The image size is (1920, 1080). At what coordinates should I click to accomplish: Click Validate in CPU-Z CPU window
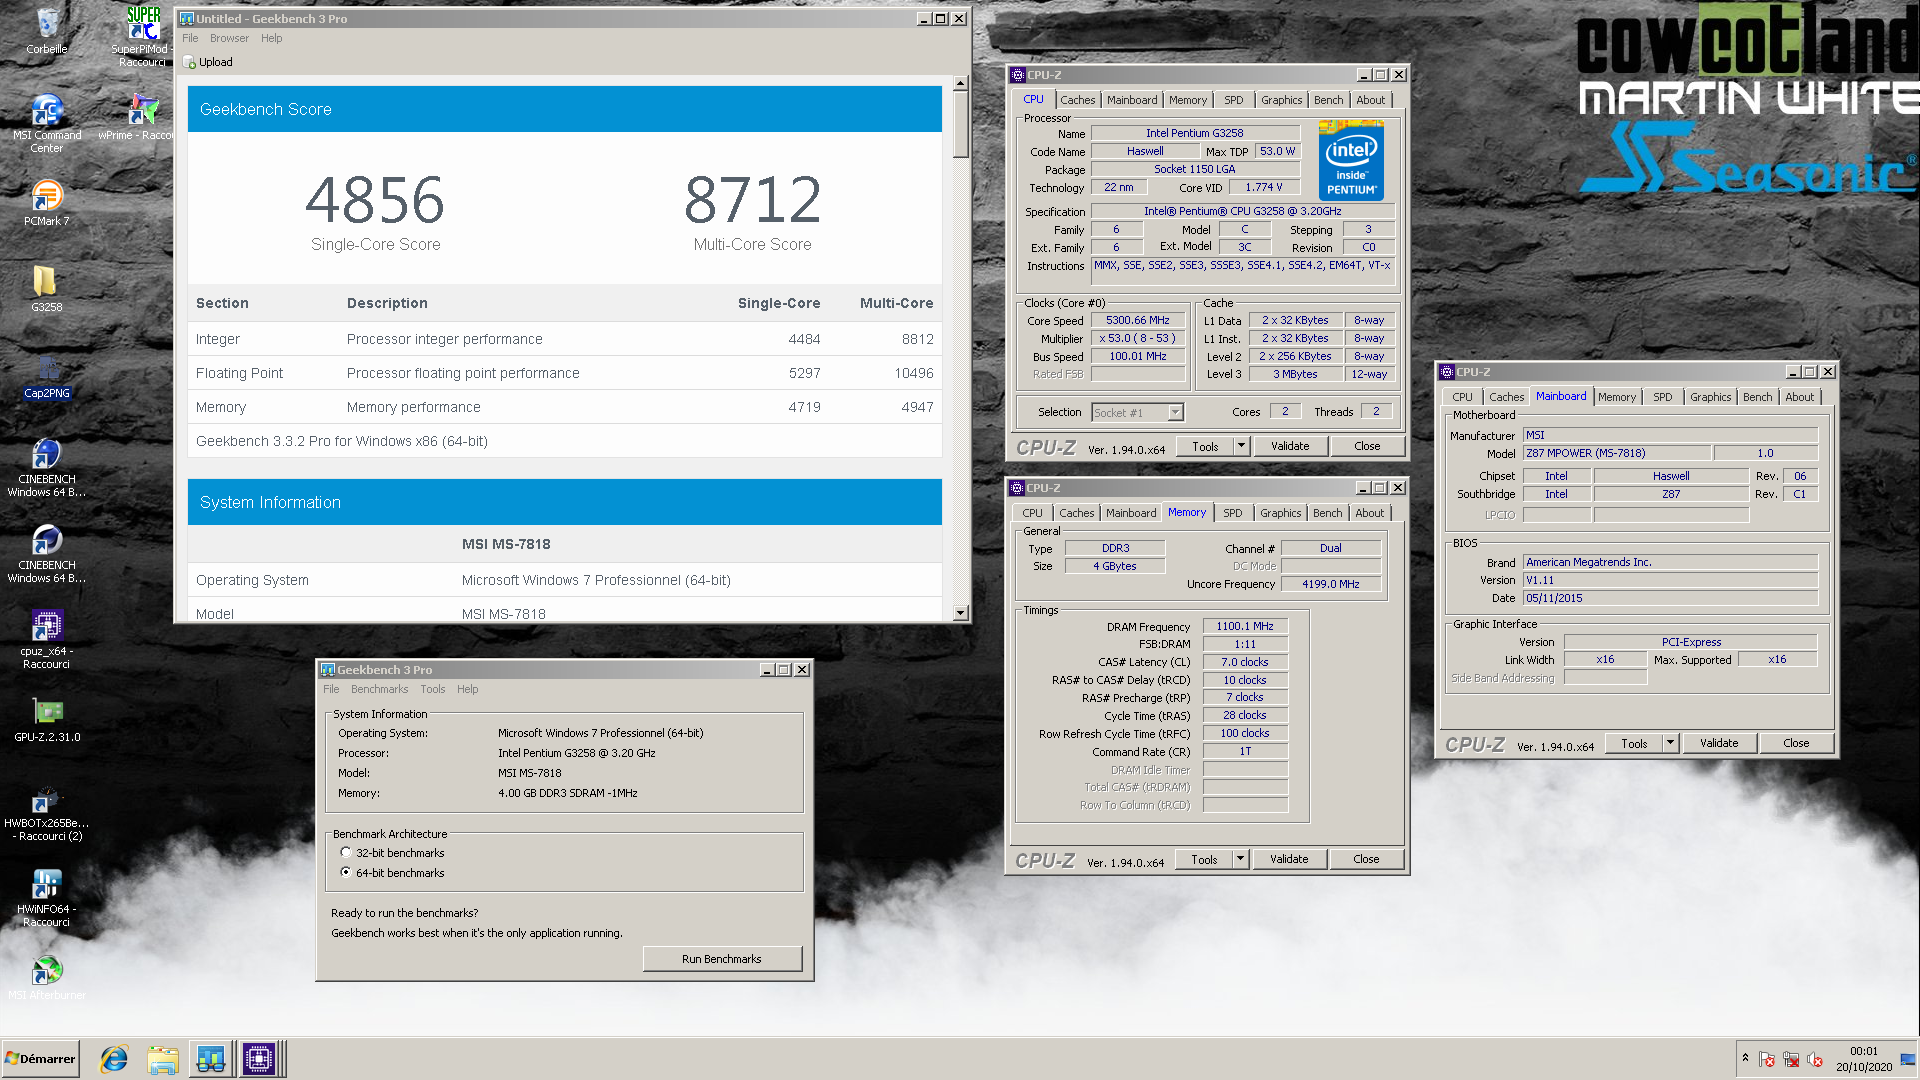1290,446
